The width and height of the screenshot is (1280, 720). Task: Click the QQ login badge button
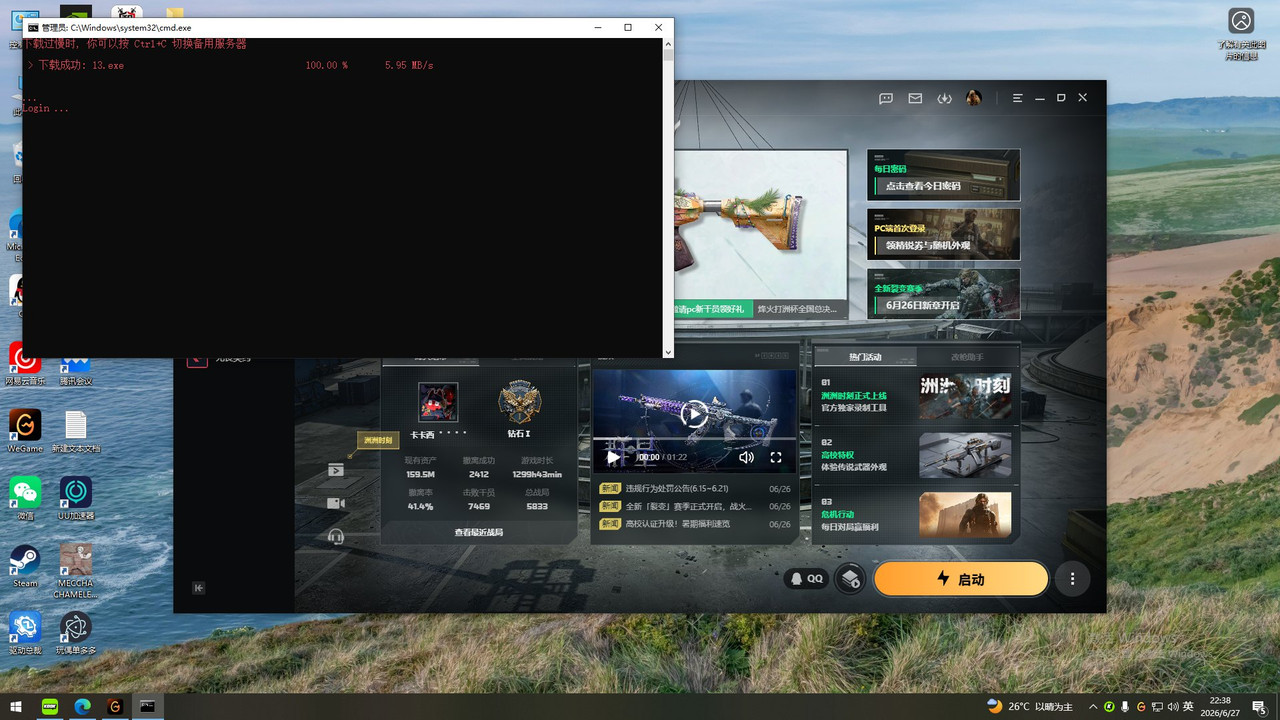click(806, 579)
